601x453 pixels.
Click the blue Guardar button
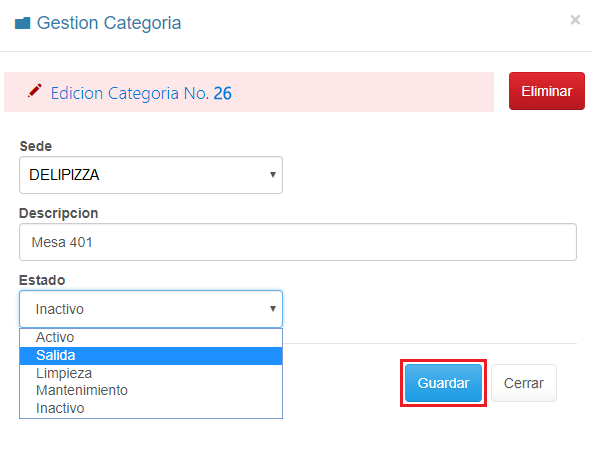point(443,383)
